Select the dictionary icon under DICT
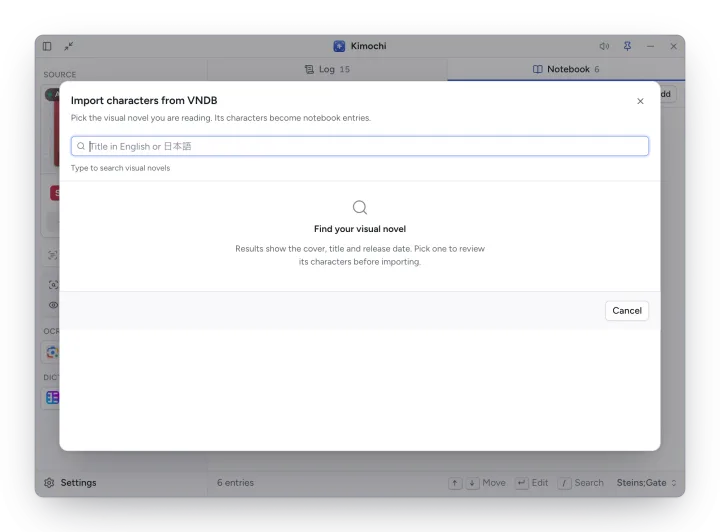720x532 pixels. pos(52,398)
